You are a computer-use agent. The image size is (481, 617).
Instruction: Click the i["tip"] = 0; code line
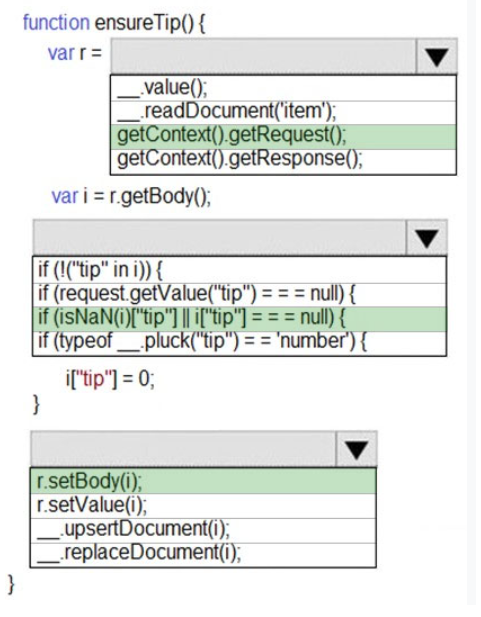110,379
